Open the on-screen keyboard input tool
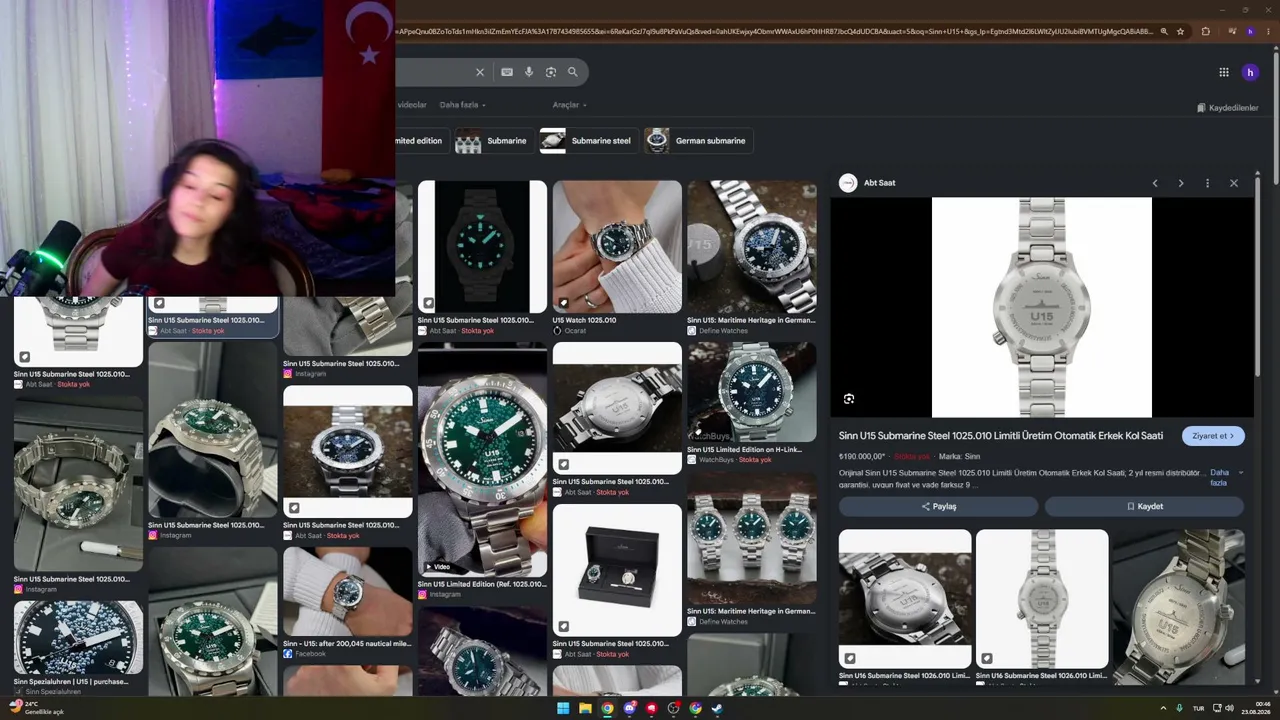Viewport: 1280px width, 720px height. (507, 72)
